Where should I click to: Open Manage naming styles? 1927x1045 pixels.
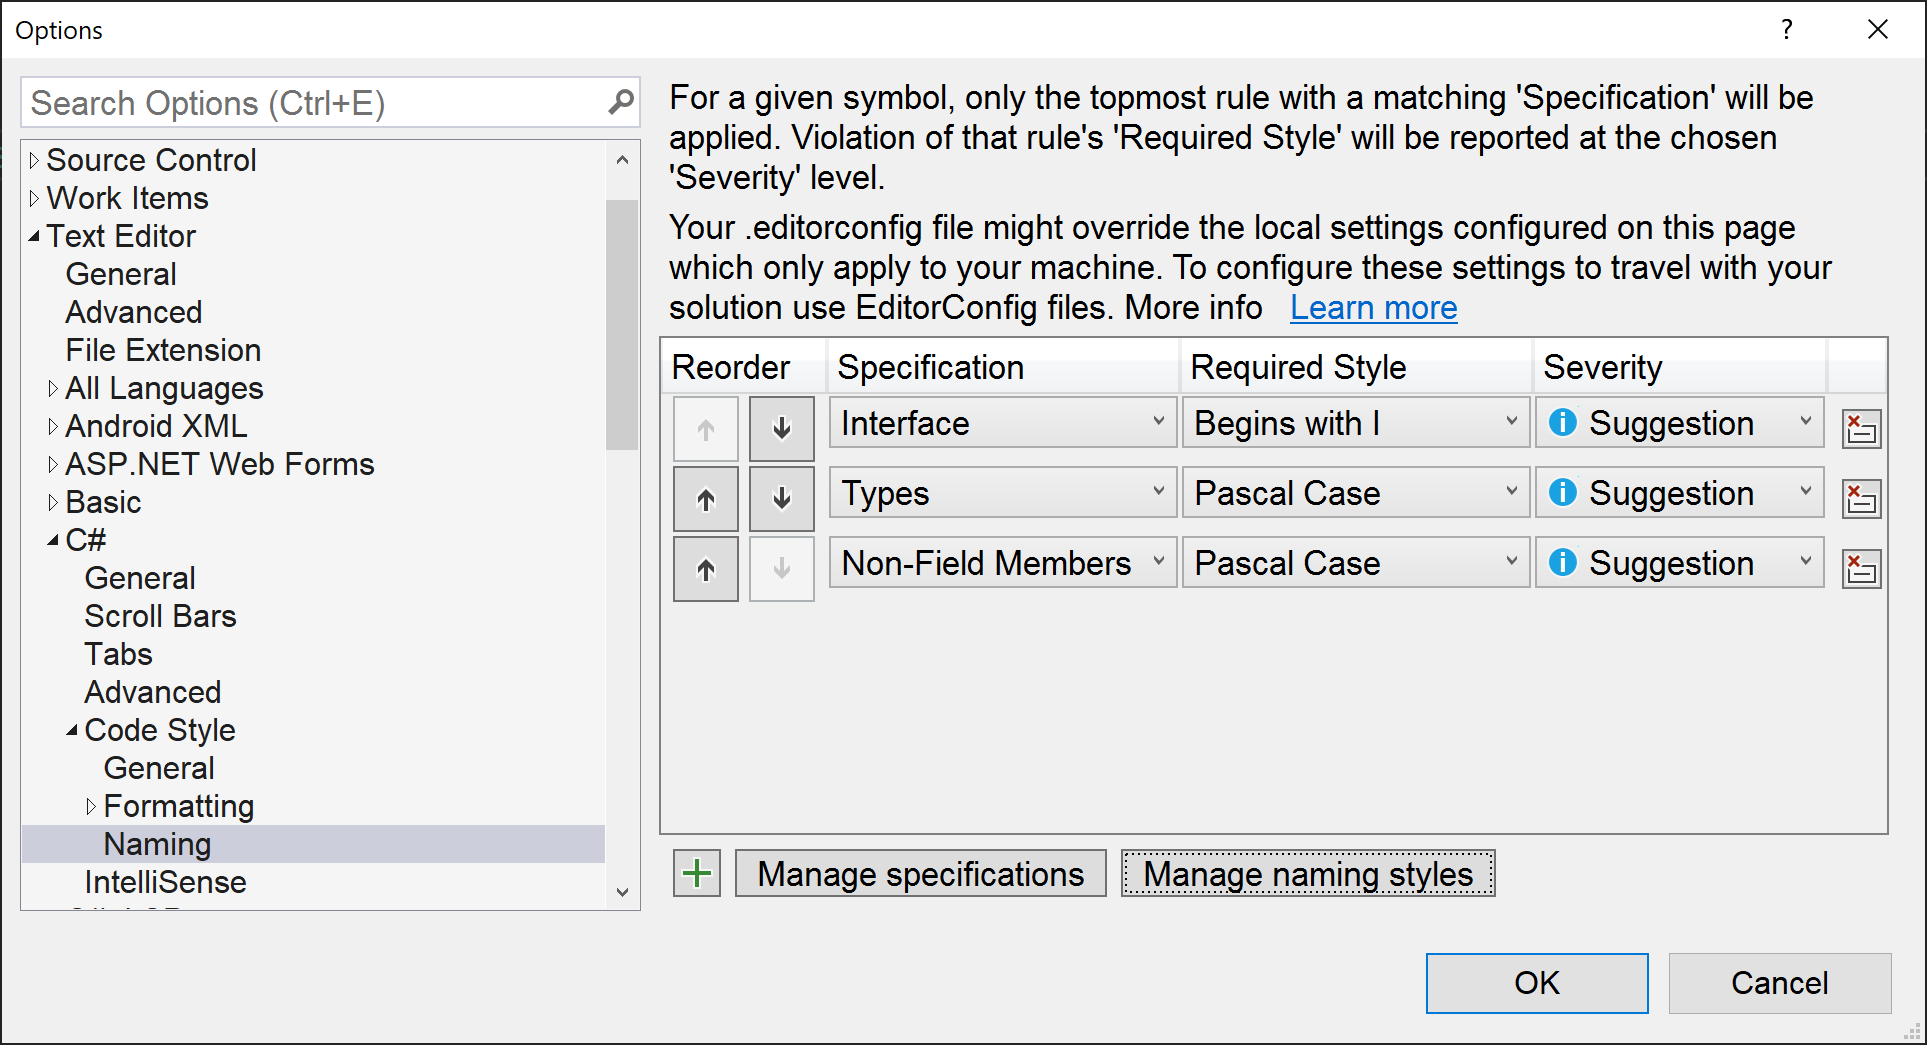1307,873
